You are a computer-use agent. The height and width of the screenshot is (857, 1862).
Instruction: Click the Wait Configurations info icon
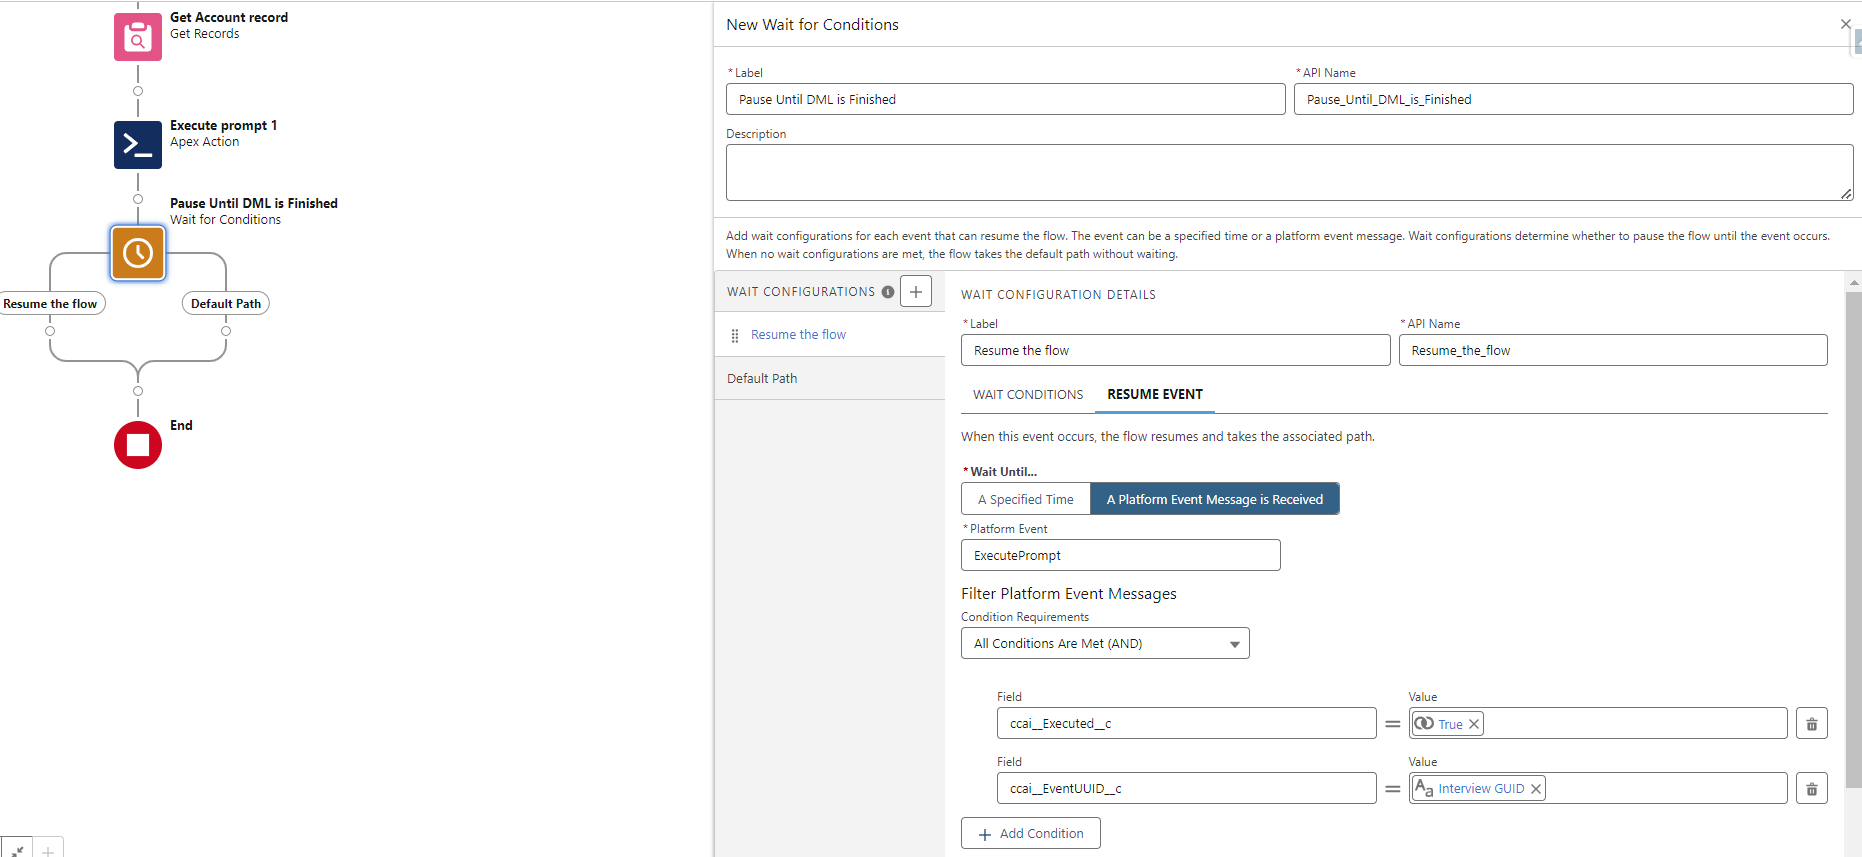pyautogui.click(x=887, y=292)
